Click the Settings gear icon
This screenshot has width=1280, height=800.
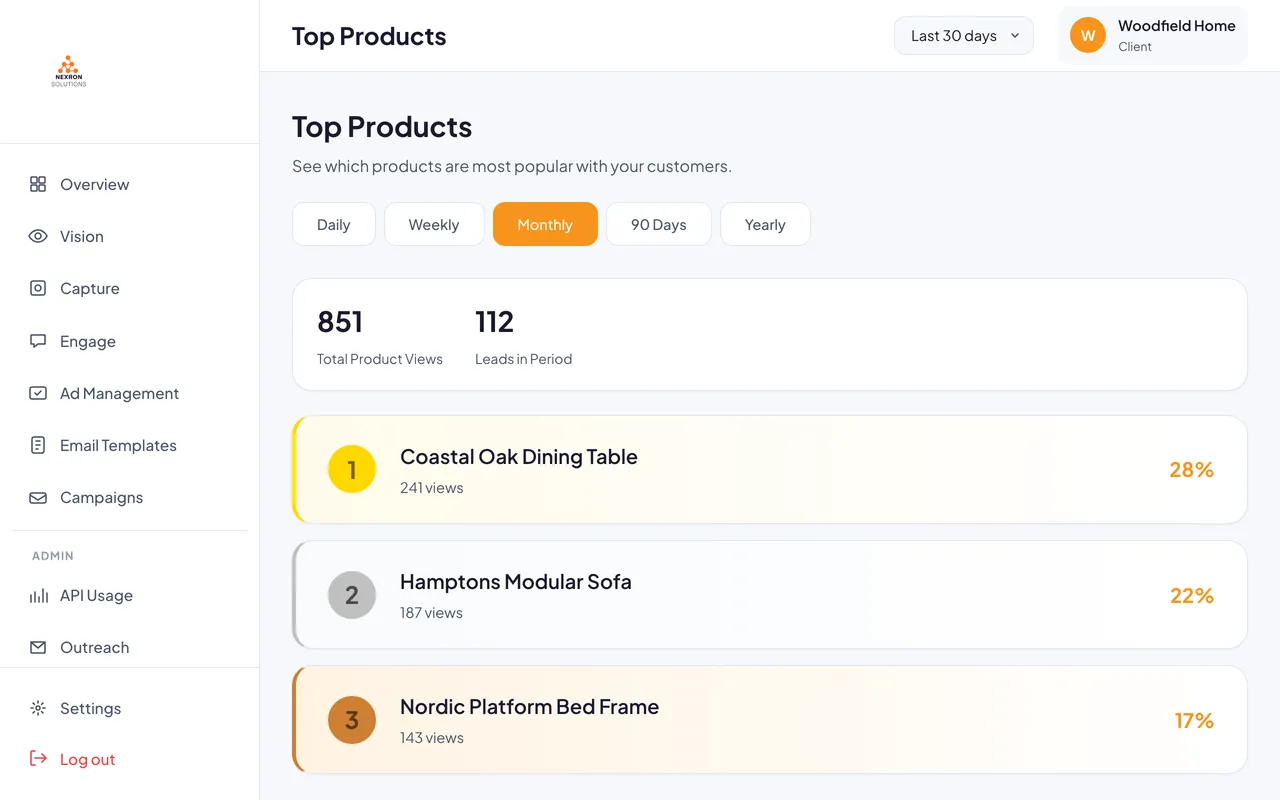pos(38,708)
